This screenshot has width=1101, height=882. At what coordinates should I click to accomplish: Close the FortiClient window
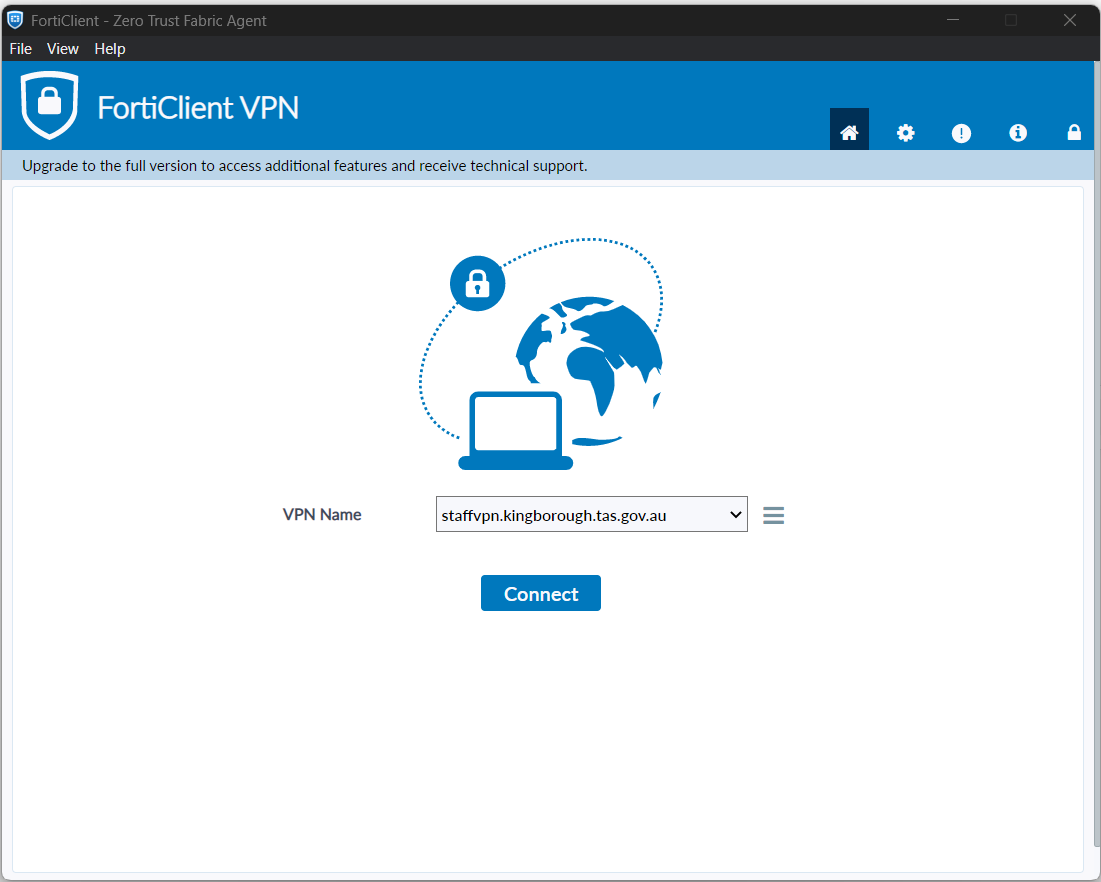click(x=1069, y=20)
